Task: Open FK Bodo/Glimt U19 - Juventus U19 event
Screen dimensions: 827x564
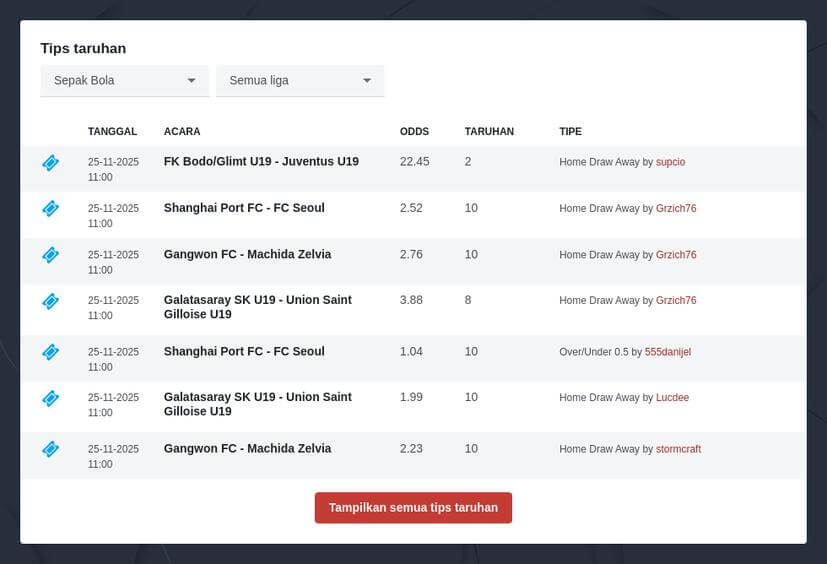Action: 261,161
